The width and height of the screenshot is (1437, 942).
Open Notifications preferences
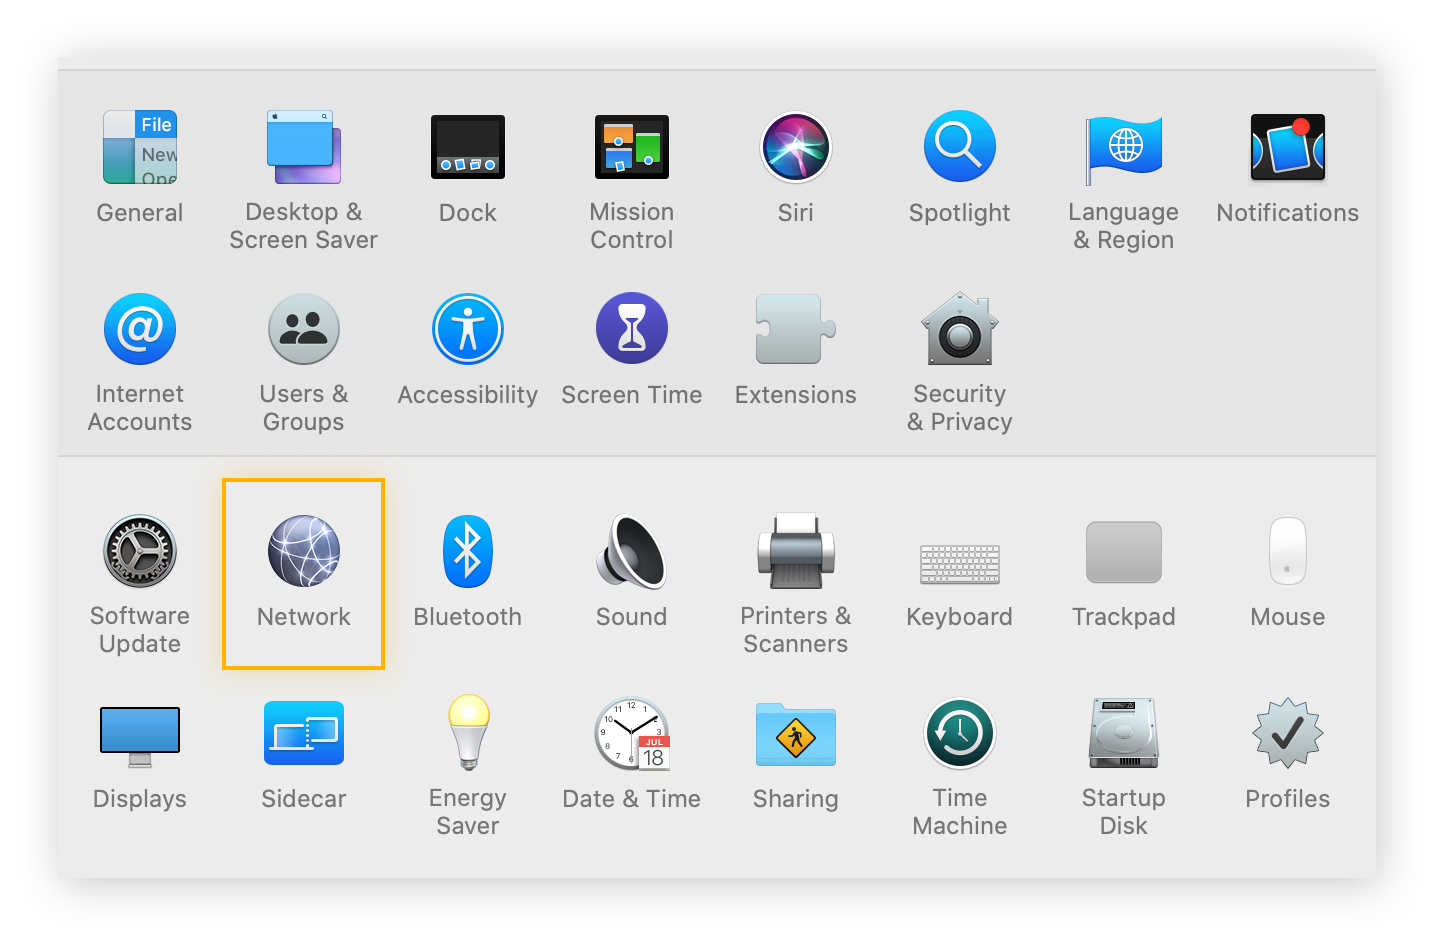(x=1287, y=148)
